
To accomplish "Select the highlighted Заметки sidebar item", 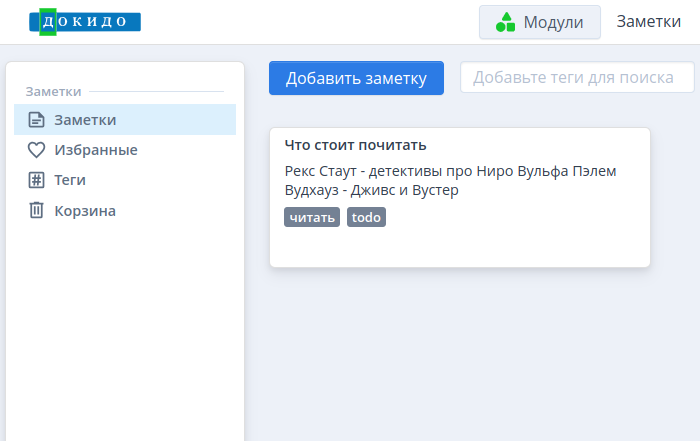I will point(125,120).
